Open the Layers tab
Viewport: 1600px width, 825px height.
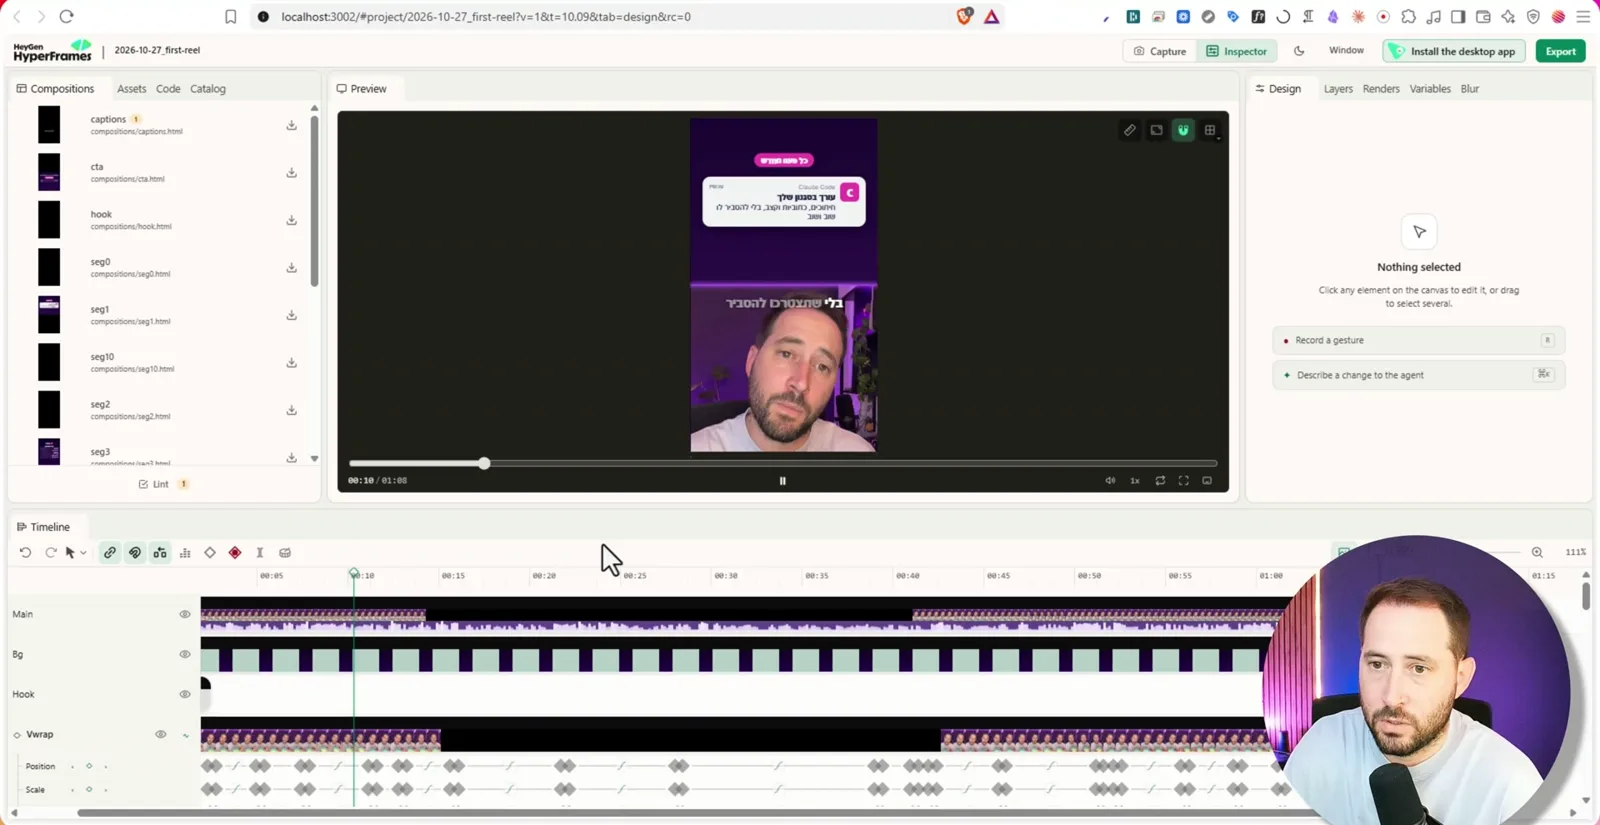(x=1338, y=89)
